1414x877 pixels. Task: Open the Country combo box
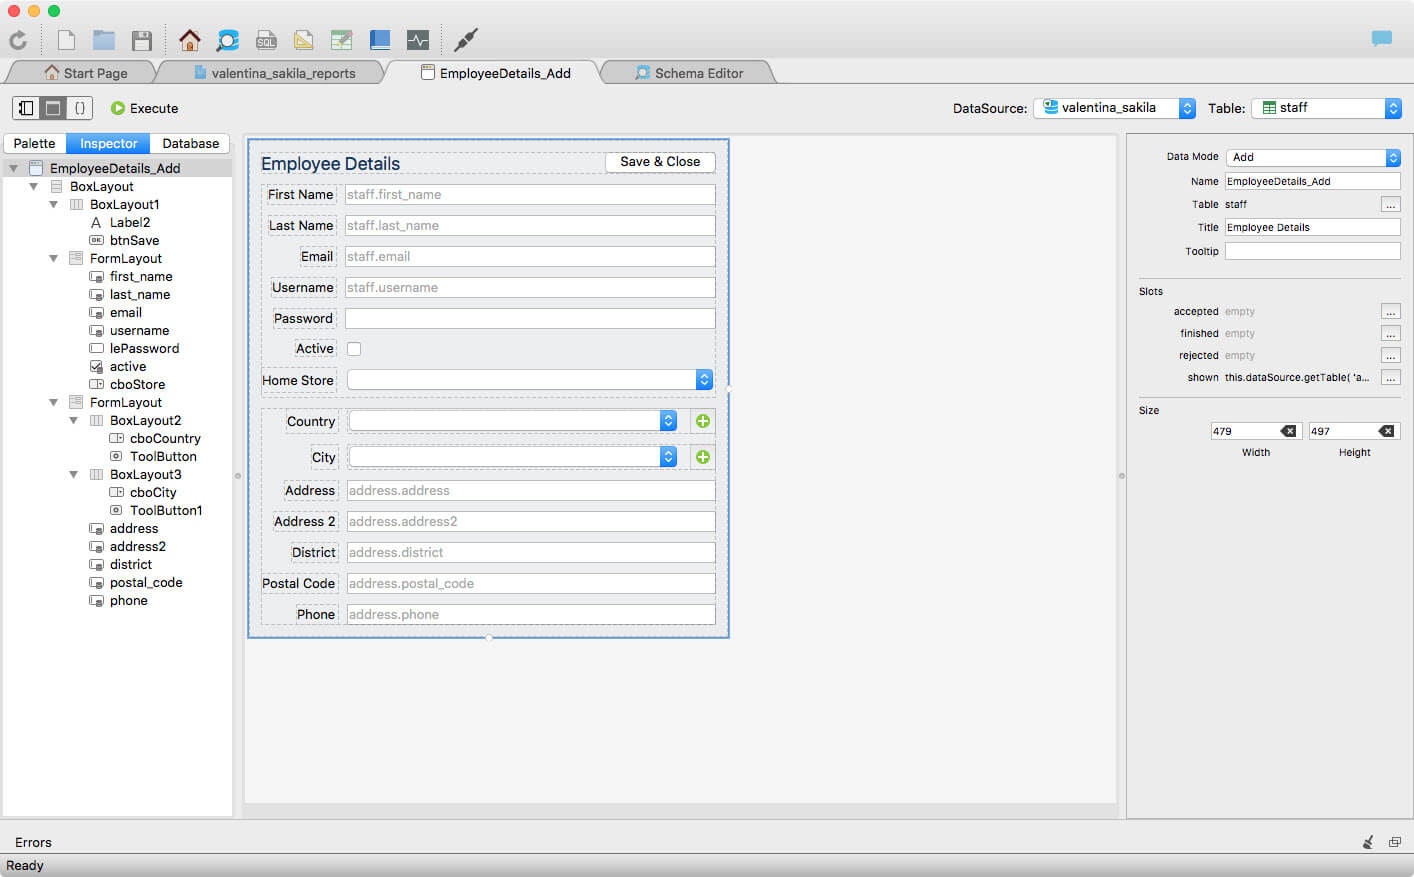pyautogui.click(x=512, y=421)
